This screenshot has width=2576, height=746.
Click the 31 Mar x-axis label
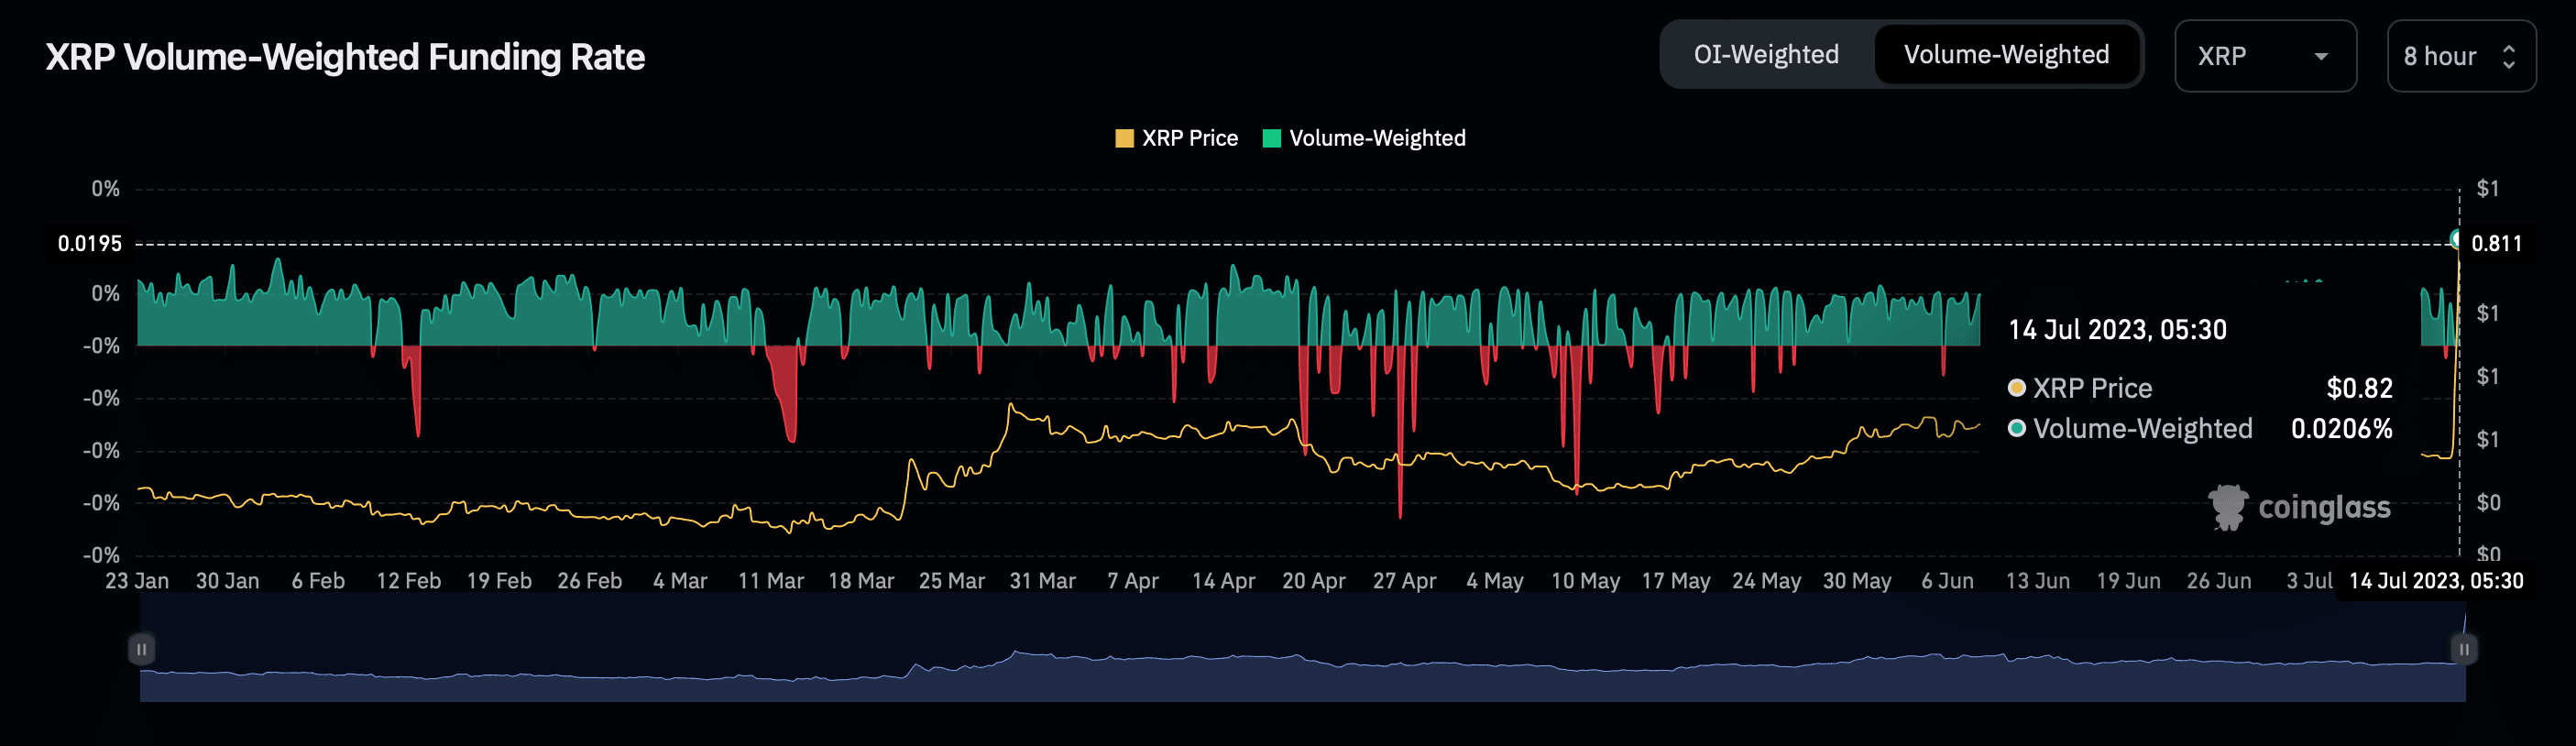(x=1042, y=581)
